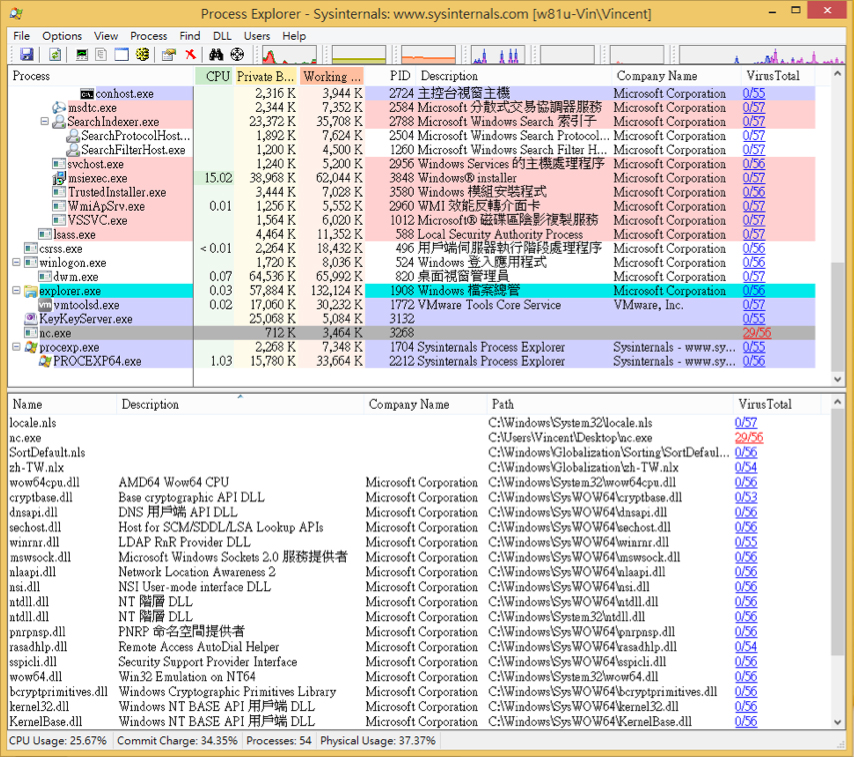Open the VirusTotal 0/56 link for explorer.exe

coord(754,290)
